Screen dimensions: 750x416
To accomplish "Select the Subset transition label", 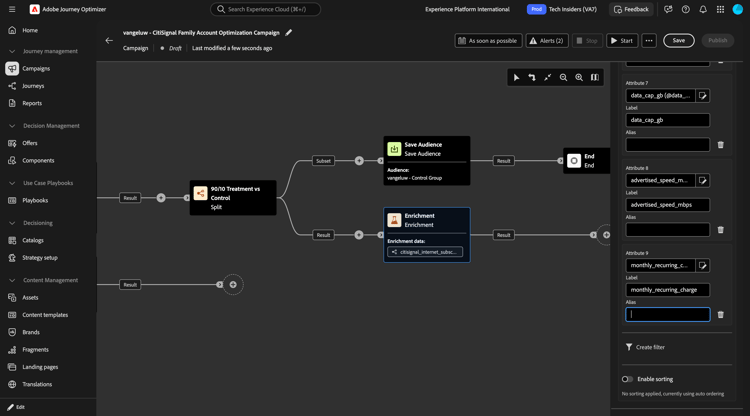I will tap(323, 161).
